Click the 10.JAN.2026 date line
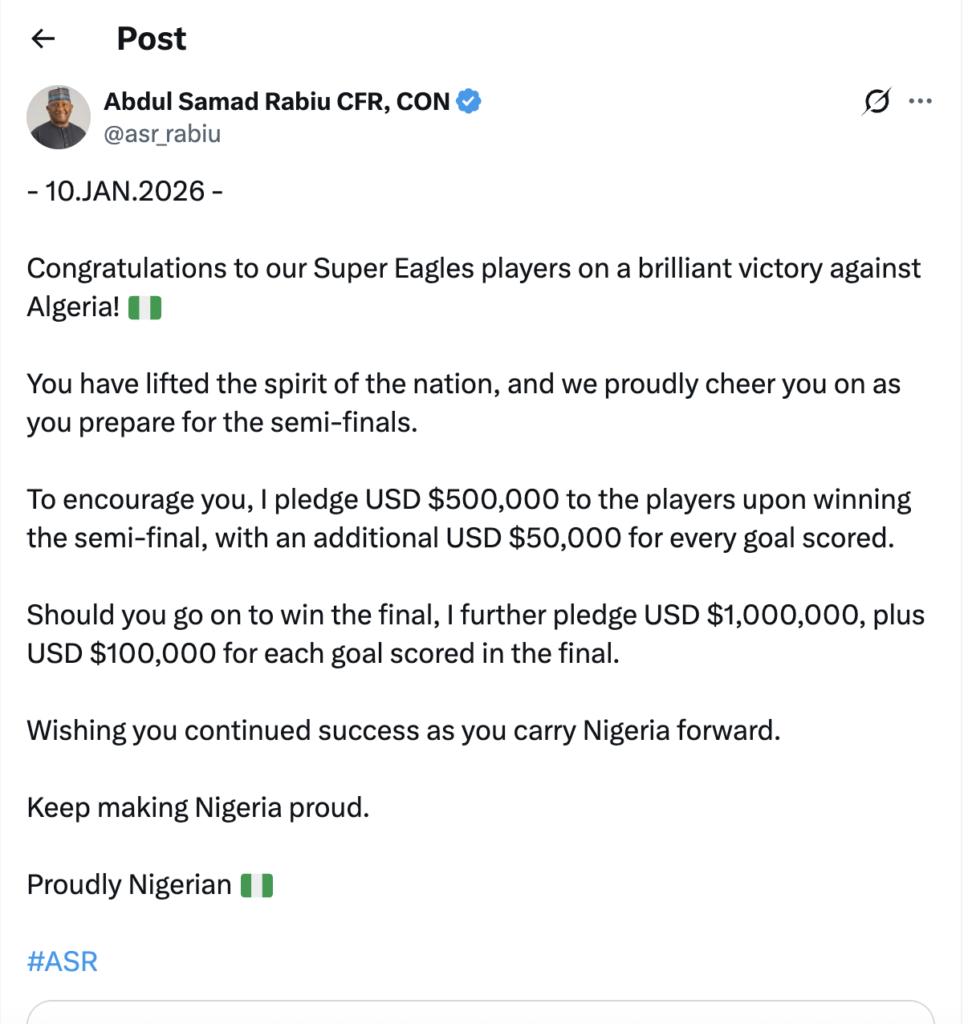 pos(124,191)
